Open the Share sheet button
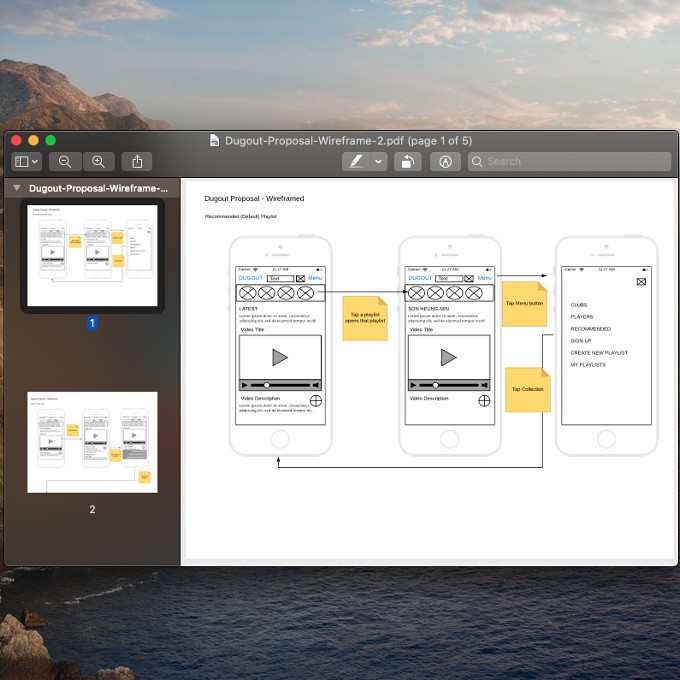 click(137, 161)
